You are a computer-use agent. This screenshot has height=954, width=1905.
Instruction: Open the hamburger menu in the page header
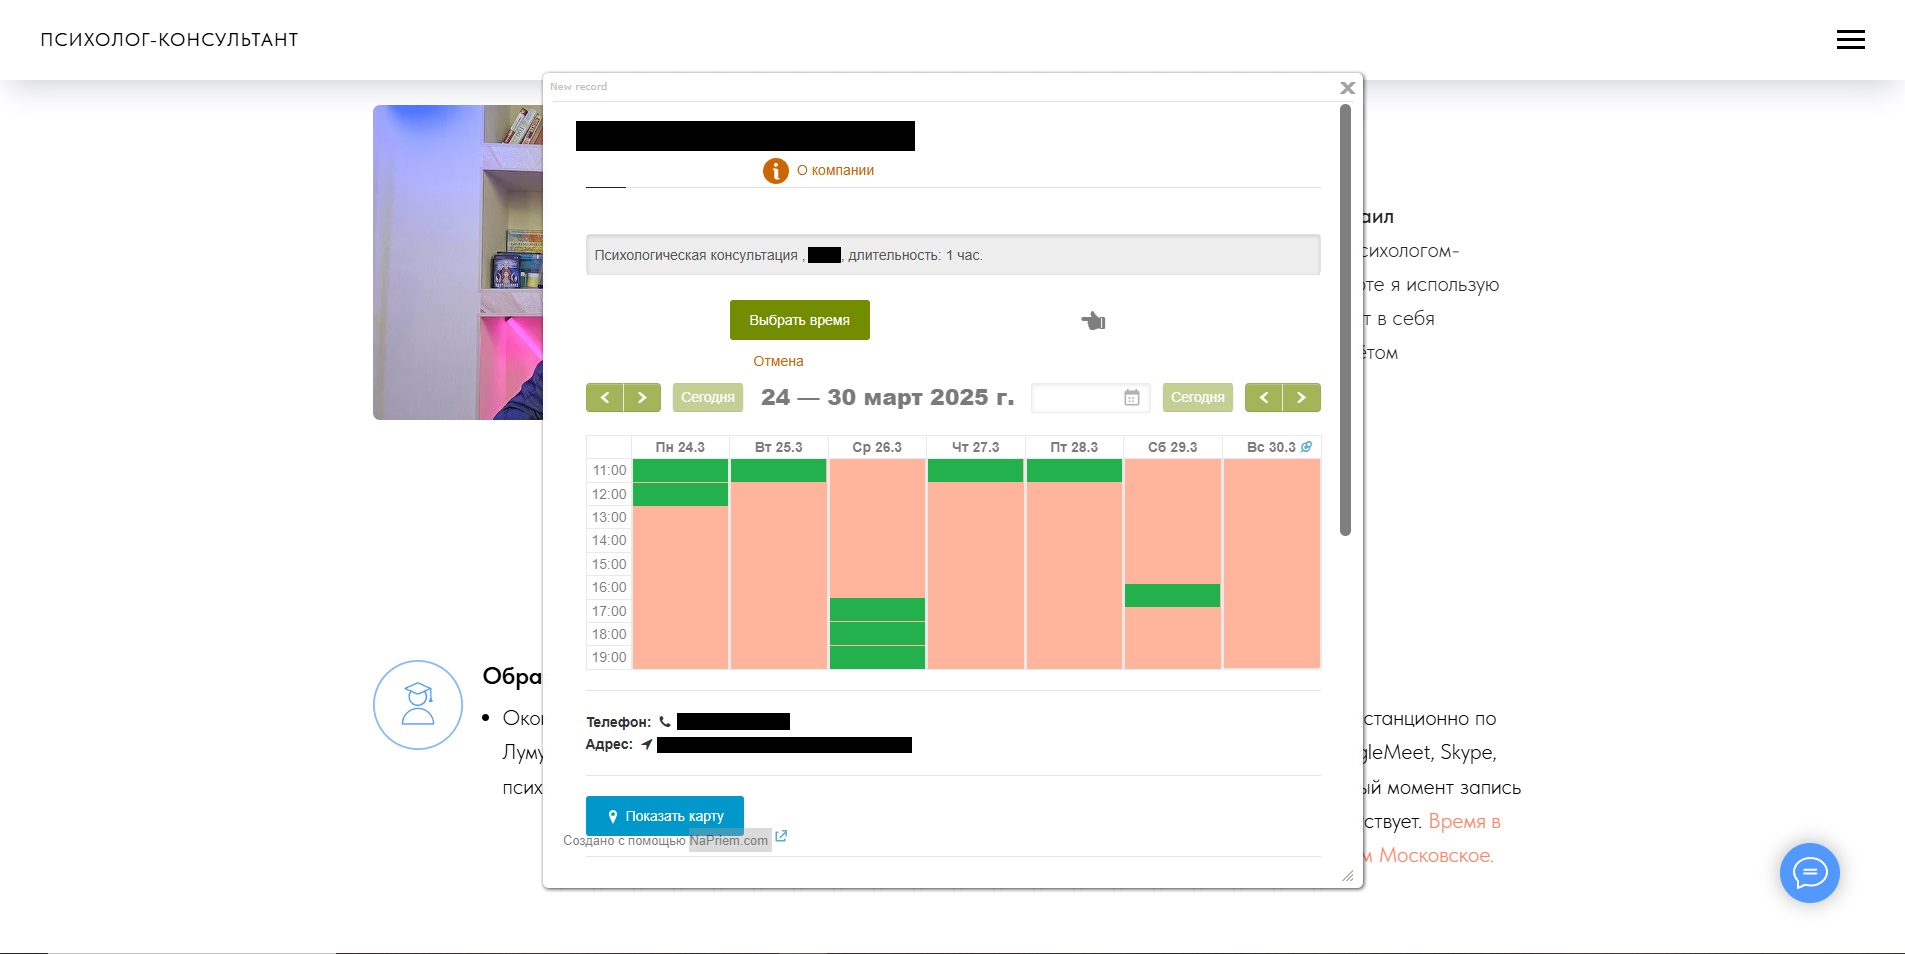pyautogui.click(x=1850, y=40)
